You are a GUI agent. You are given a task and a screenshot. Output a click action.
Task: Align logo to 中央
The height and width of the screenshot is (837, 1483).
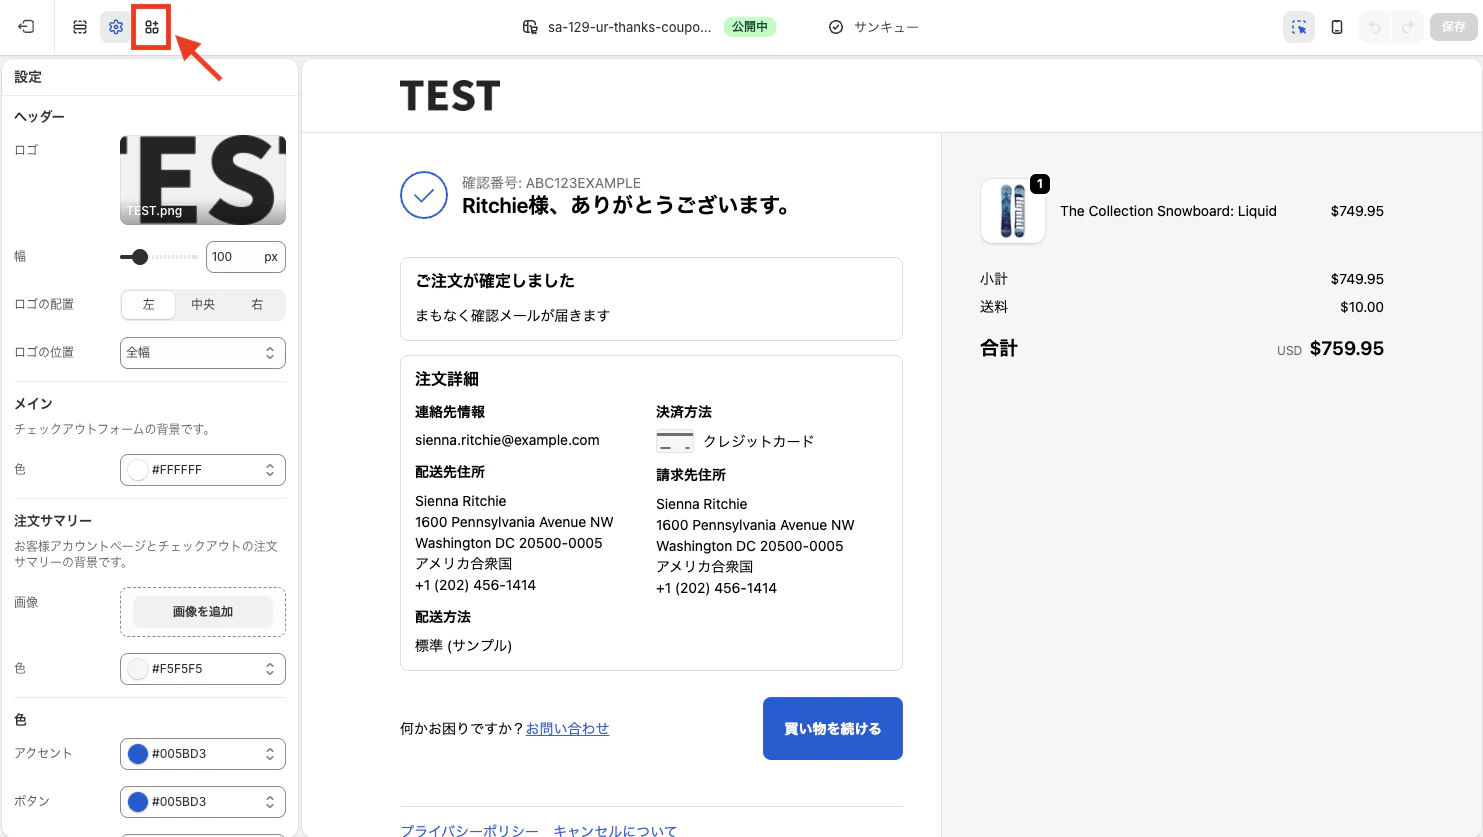pos(203,305)
